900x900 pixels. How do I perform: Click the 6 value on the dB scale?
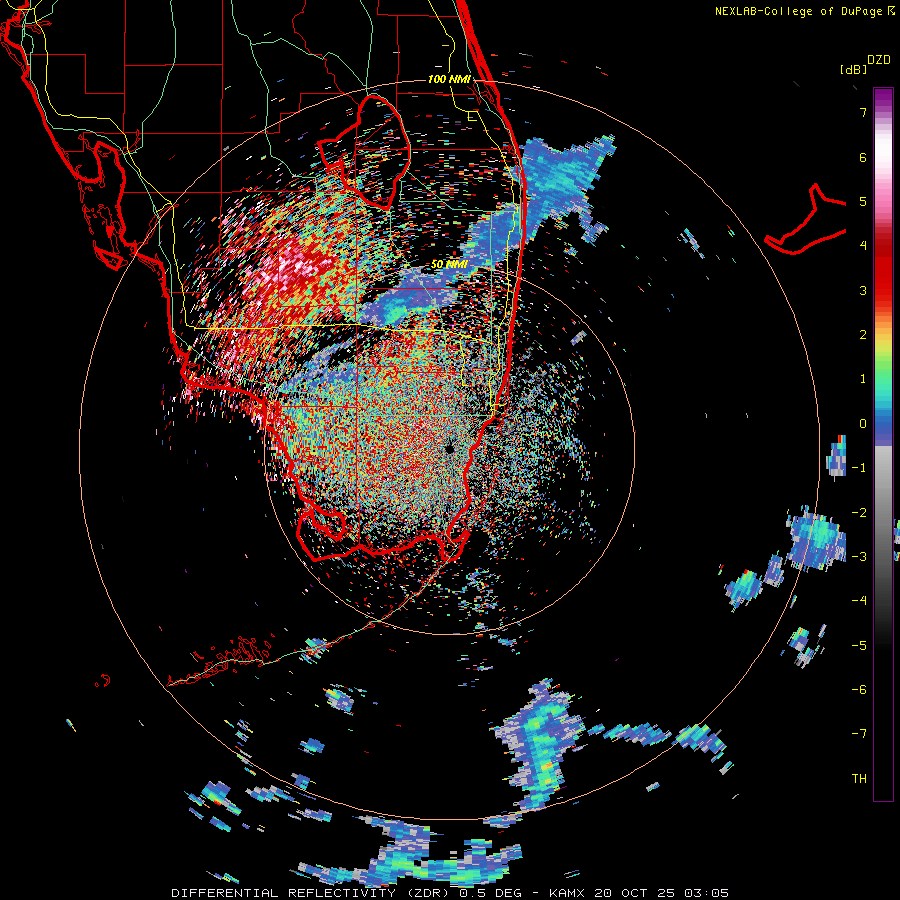pos(863,157)
